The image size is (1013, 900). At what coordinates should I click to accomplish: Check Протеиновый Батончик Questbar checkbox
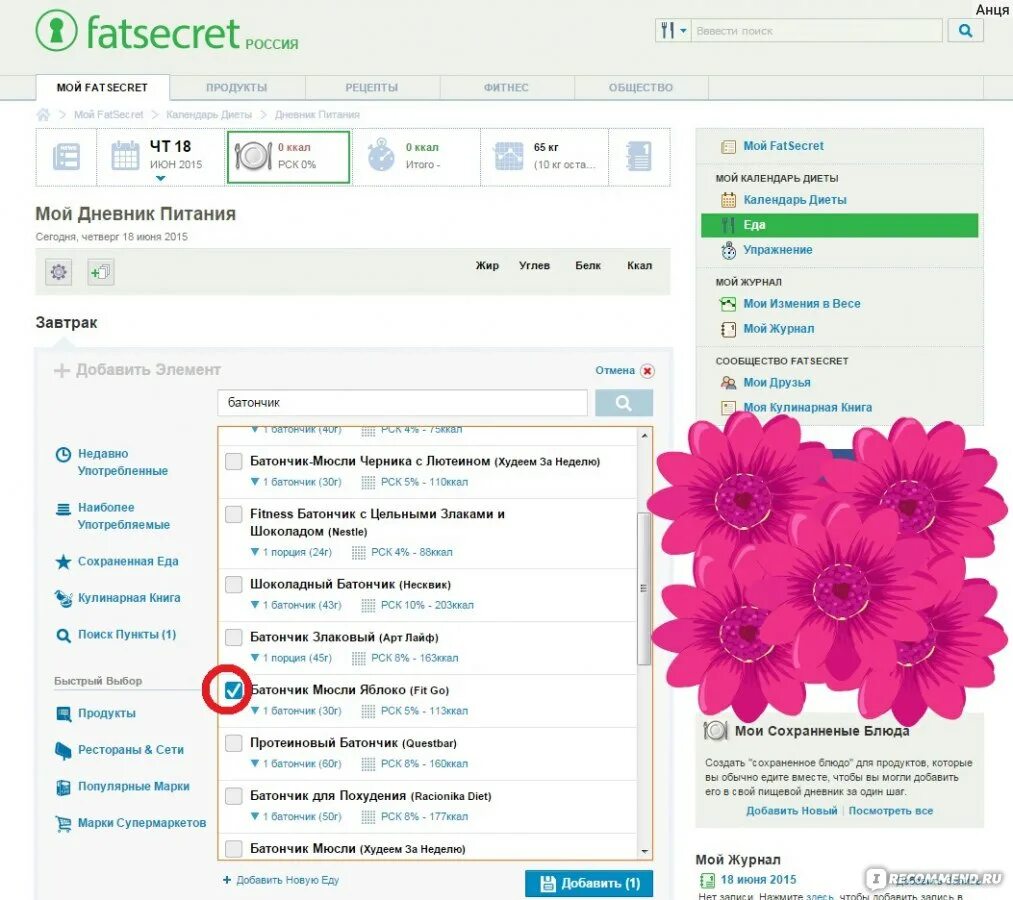(233, 743)
